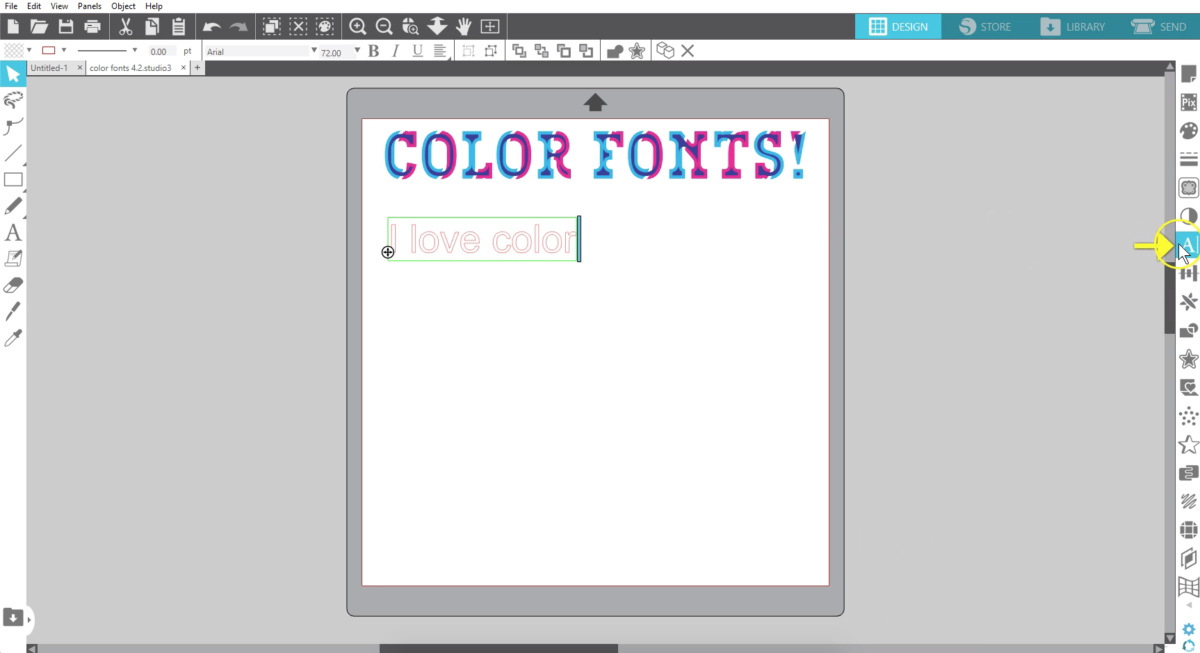Pick the Eyedropper tool
This screenshot has height=653, width=1200.
point(13,338)
